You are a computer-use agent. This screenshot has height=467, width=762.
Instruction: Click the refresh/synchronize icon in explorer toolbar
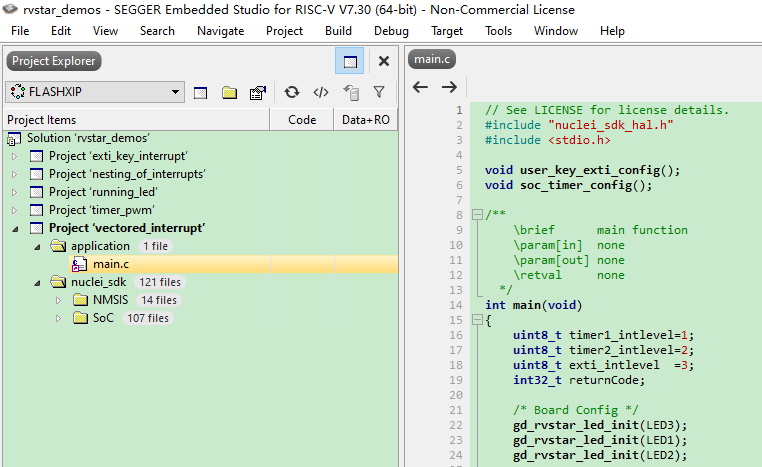(x=292, y=92)
